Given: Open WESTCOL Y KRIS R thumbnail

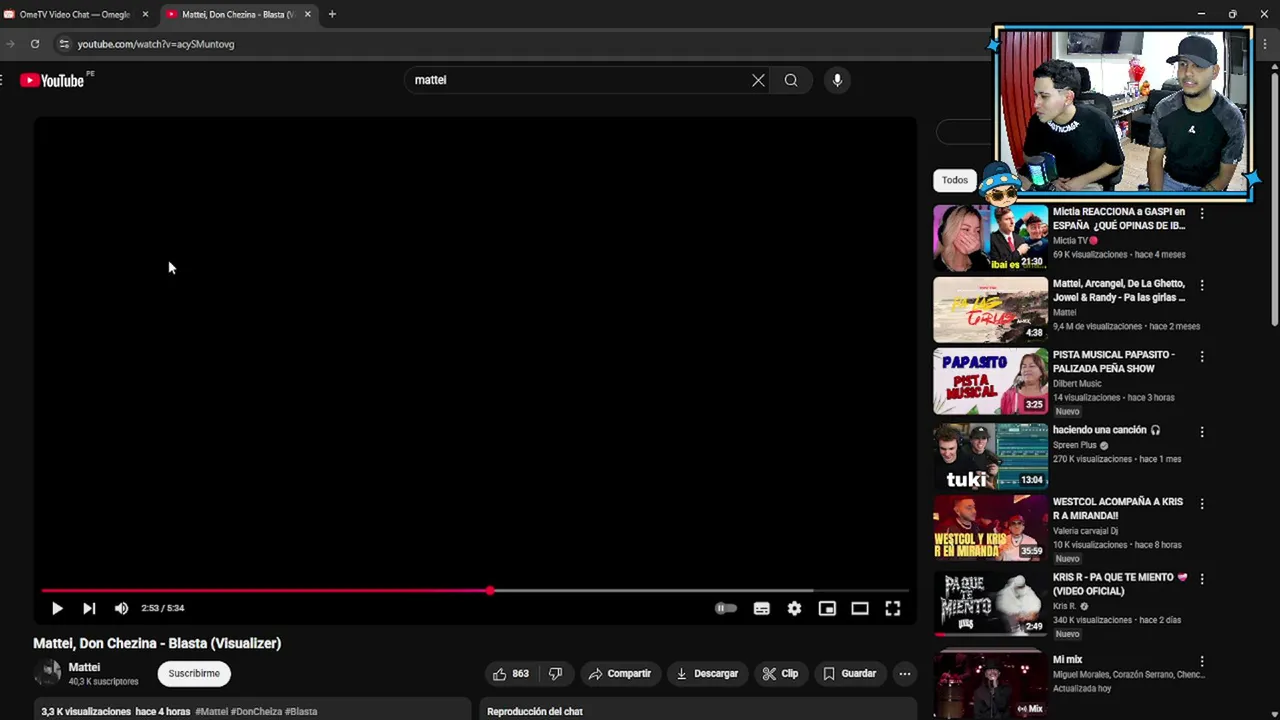Looking at the screenshot, I should 991,528.
